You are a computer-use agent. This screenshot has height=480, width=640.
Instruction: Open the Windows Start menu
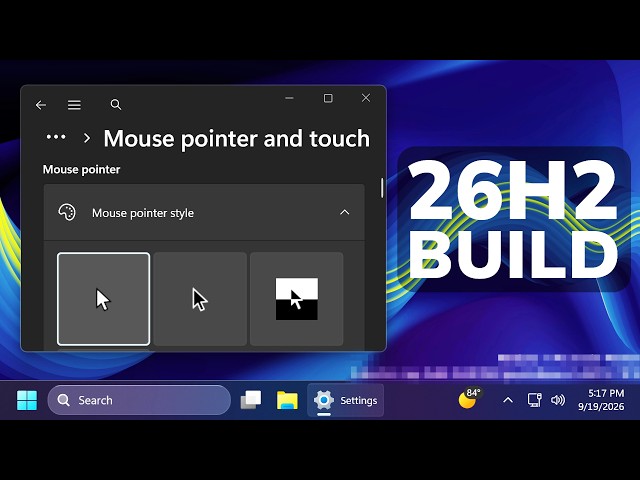pyautogui.click(x=27, y=400)
